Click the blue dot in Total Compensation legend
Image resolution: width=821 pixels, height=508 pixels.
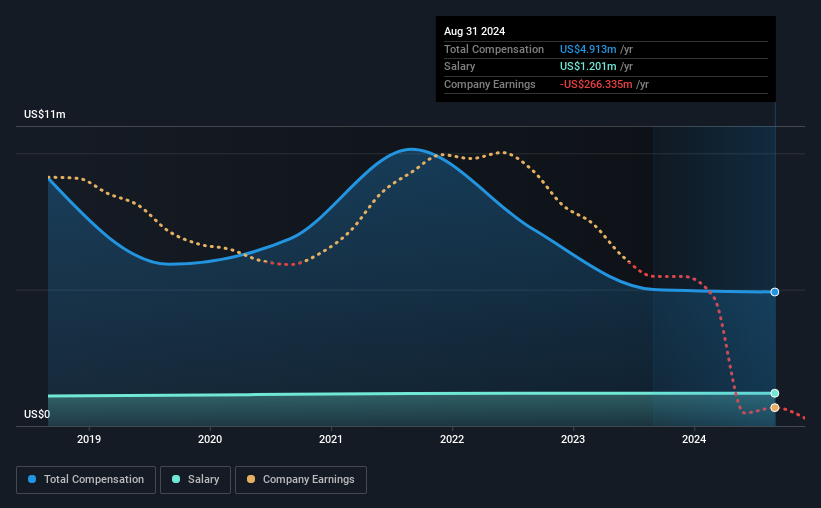pos(32,479)
